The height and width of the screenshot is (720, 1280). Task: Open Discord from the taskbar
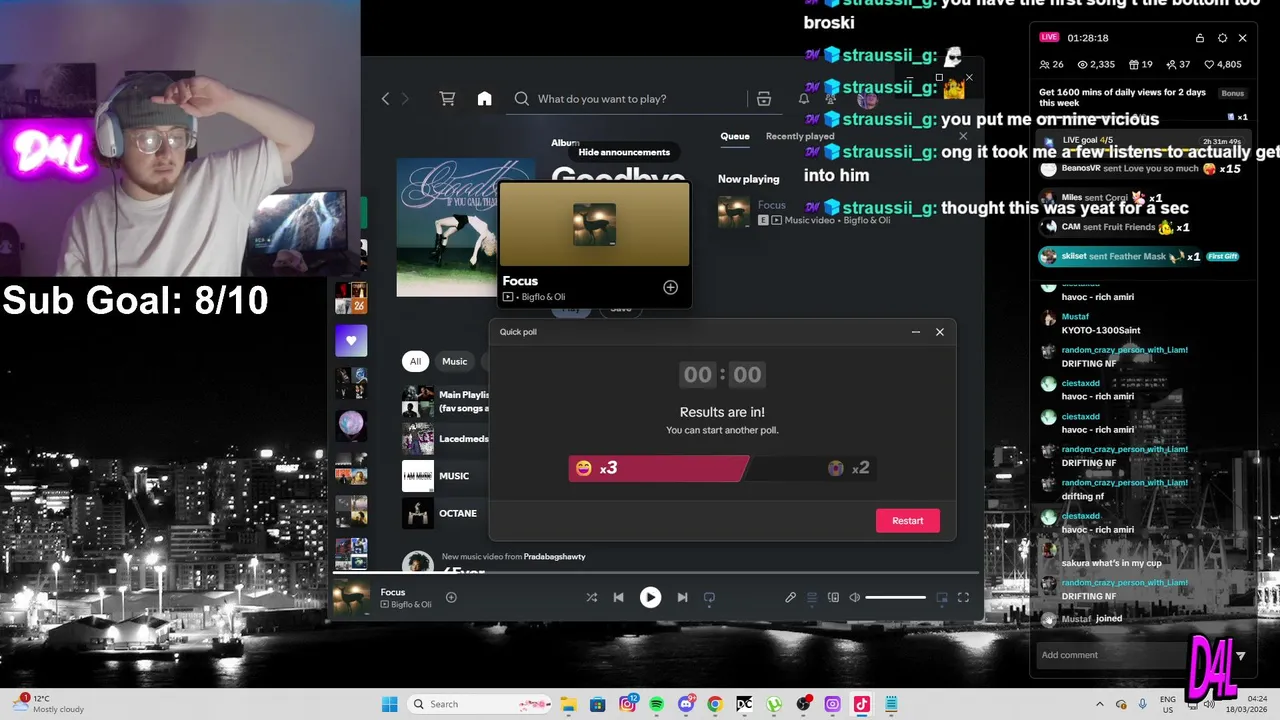tap(686, 704)
